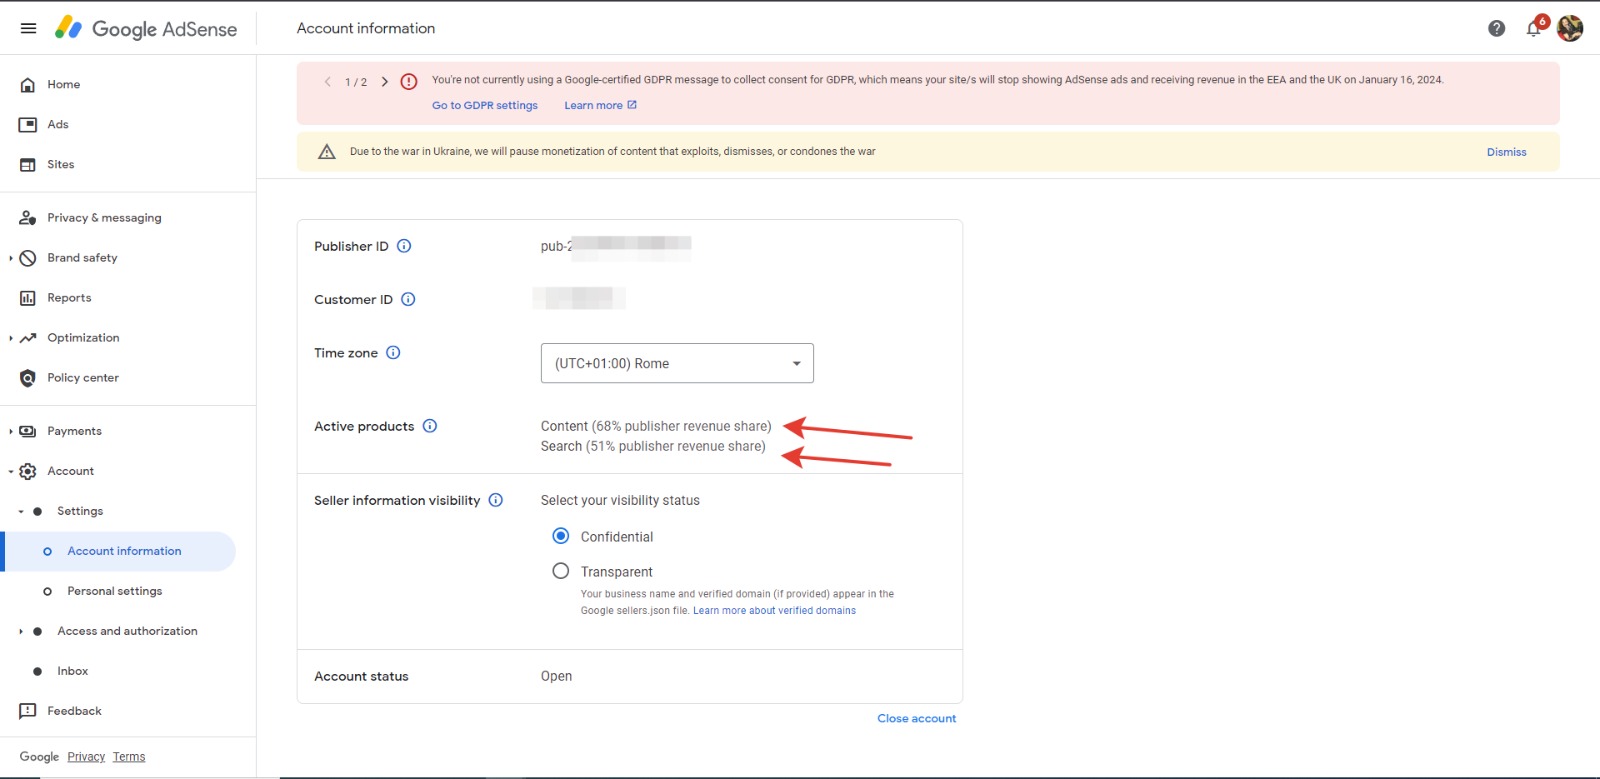Image resolution: width=1600 pixels, height=779 pixels.
Task: Show info for Time zone
Action: (393, 352)
